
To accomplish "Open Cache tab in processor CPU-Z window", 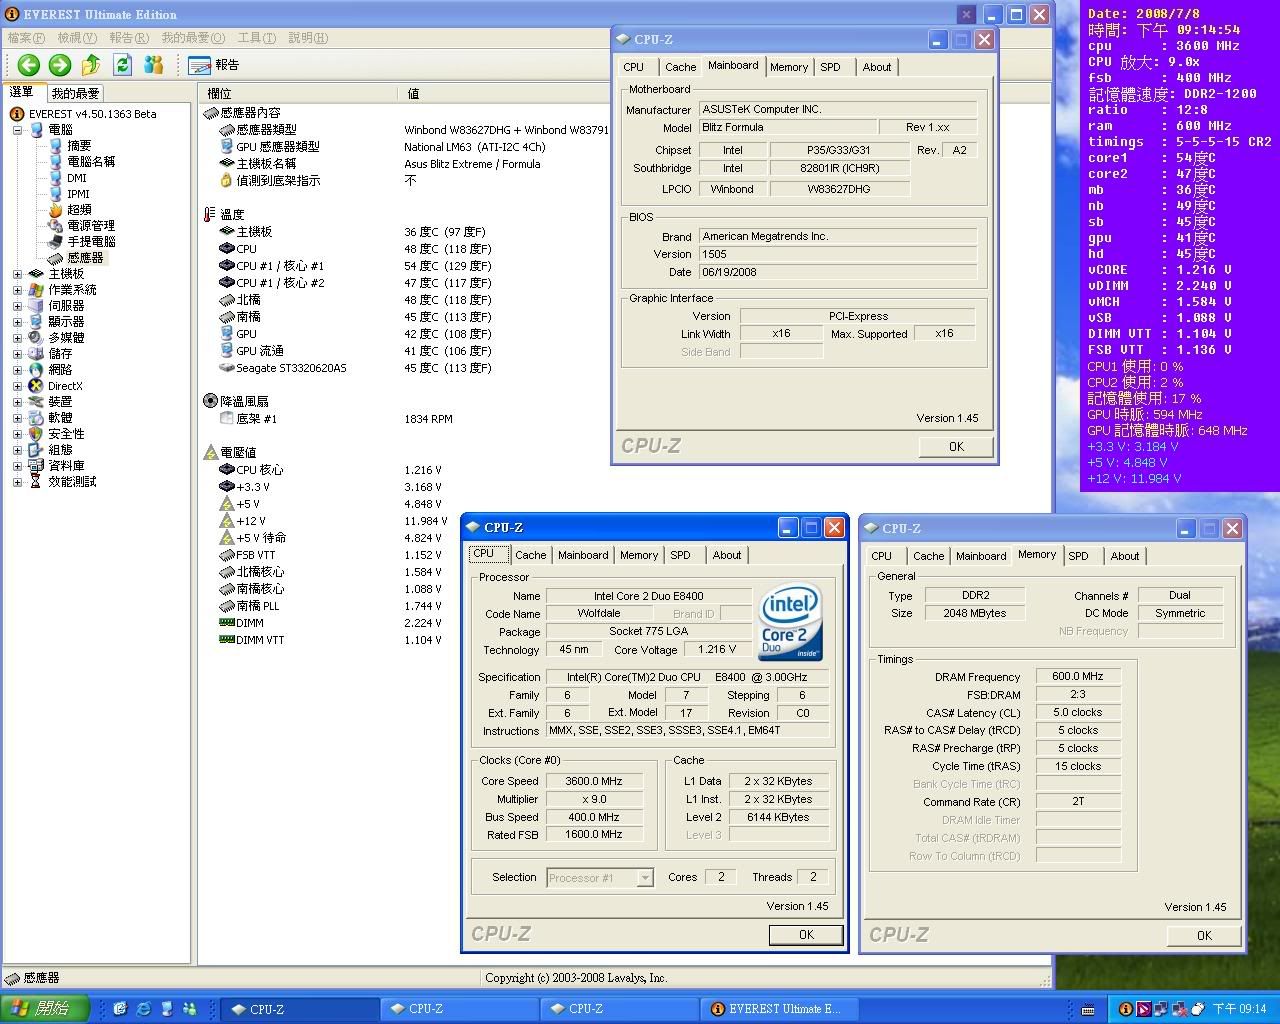I will [531, 555].
